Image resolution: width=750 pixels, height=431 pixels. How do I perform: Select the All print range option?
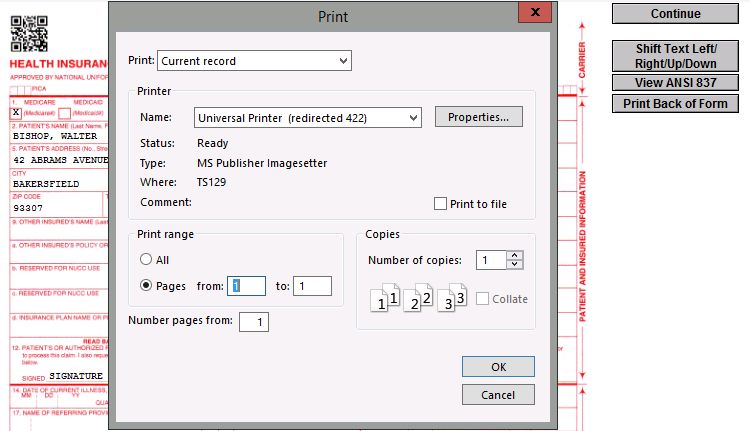pyautogui.click(x=147, y=260)
